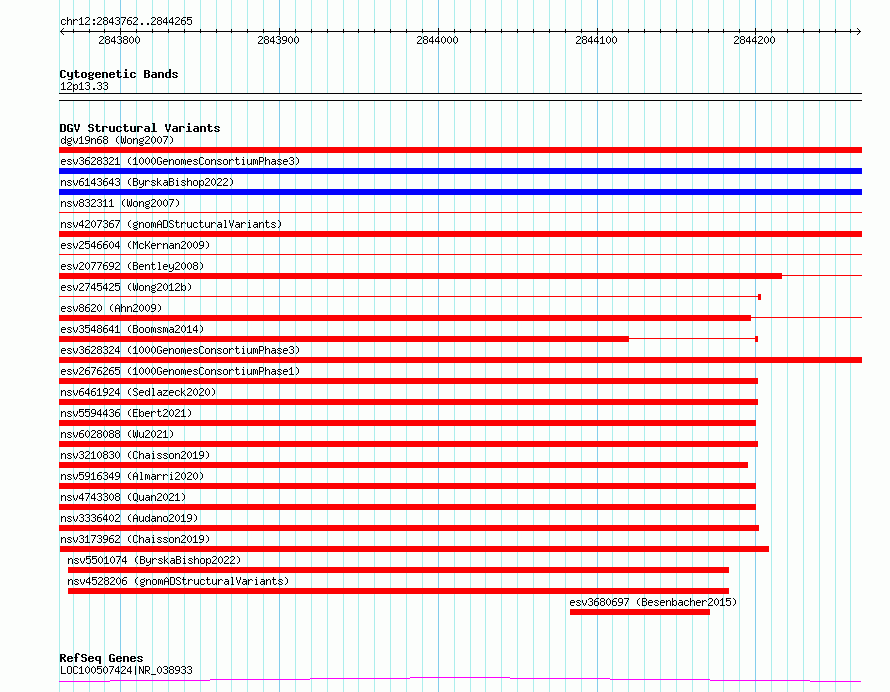This screenshot has width=890, height=692.
Task: Click esv3548641 (Boomsma2014) variant label
Action: pos(132,329)
